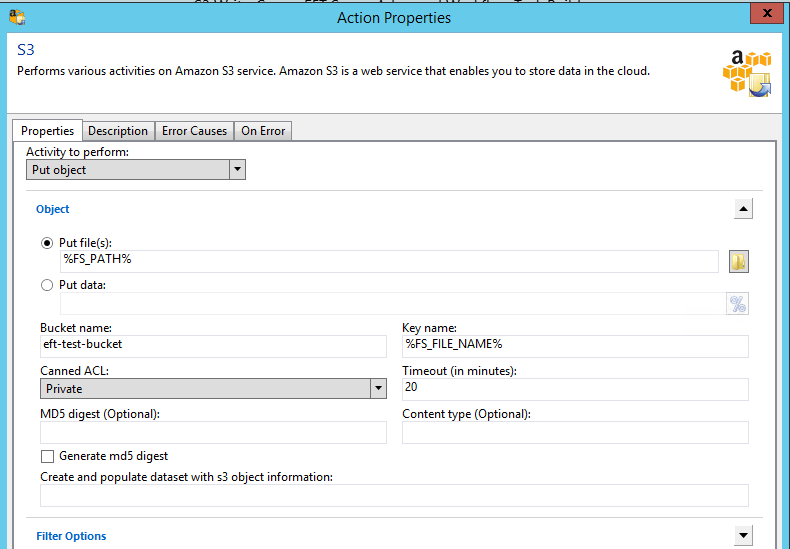Open the Error Causes tab
The width and height of the screenshot is (790, 549).
click(195, 131)
